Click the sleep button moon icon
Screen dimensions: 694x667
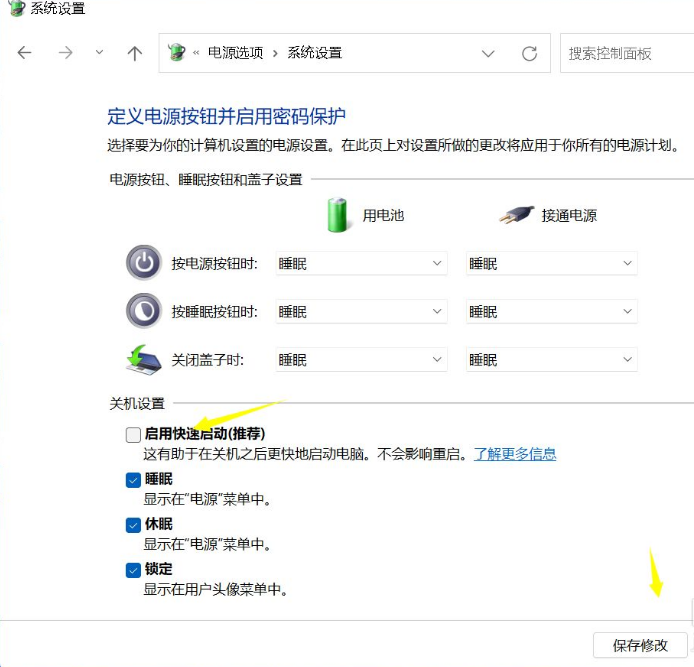[x=143, y=311]
